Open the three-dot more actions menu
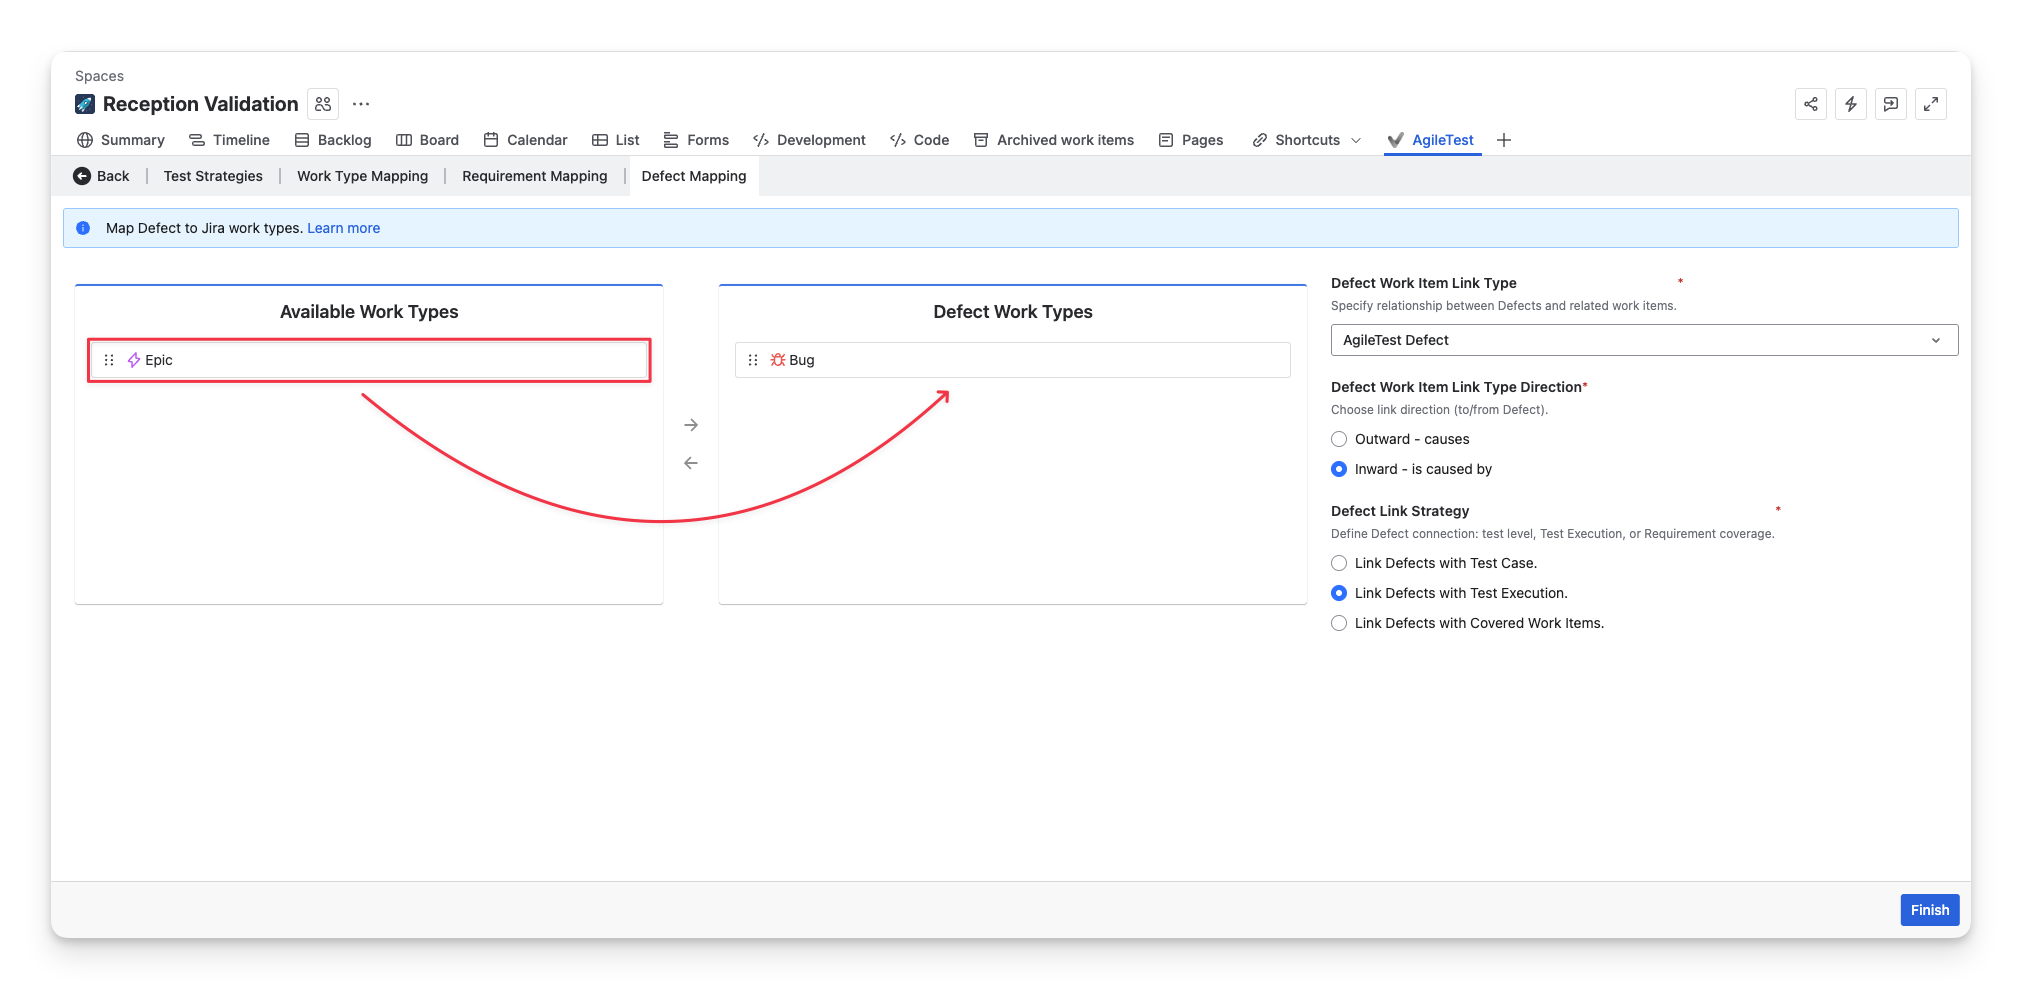The width and height of the screenshot is (2022, 989). point(361,104)
